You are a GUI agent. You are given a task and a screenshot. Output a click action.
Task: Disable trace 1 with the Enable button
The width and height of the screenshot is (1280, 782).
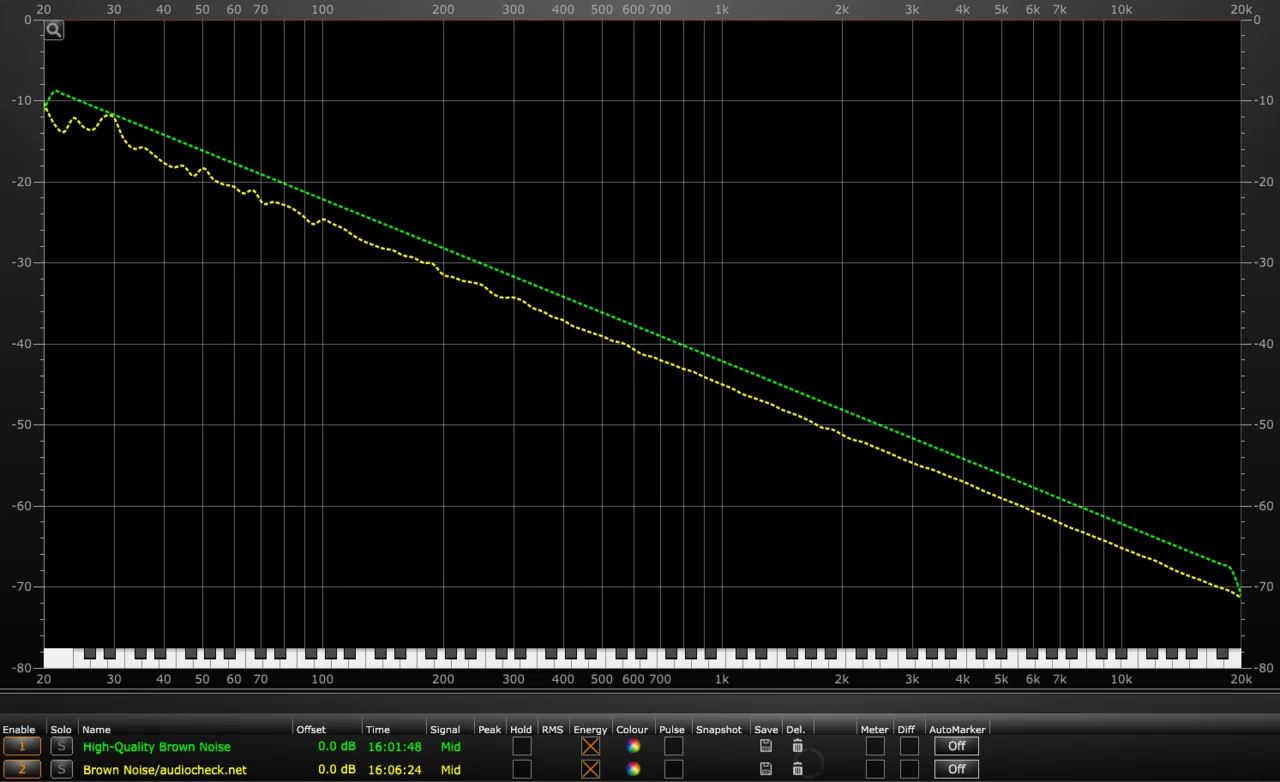(x=22, y=746)
